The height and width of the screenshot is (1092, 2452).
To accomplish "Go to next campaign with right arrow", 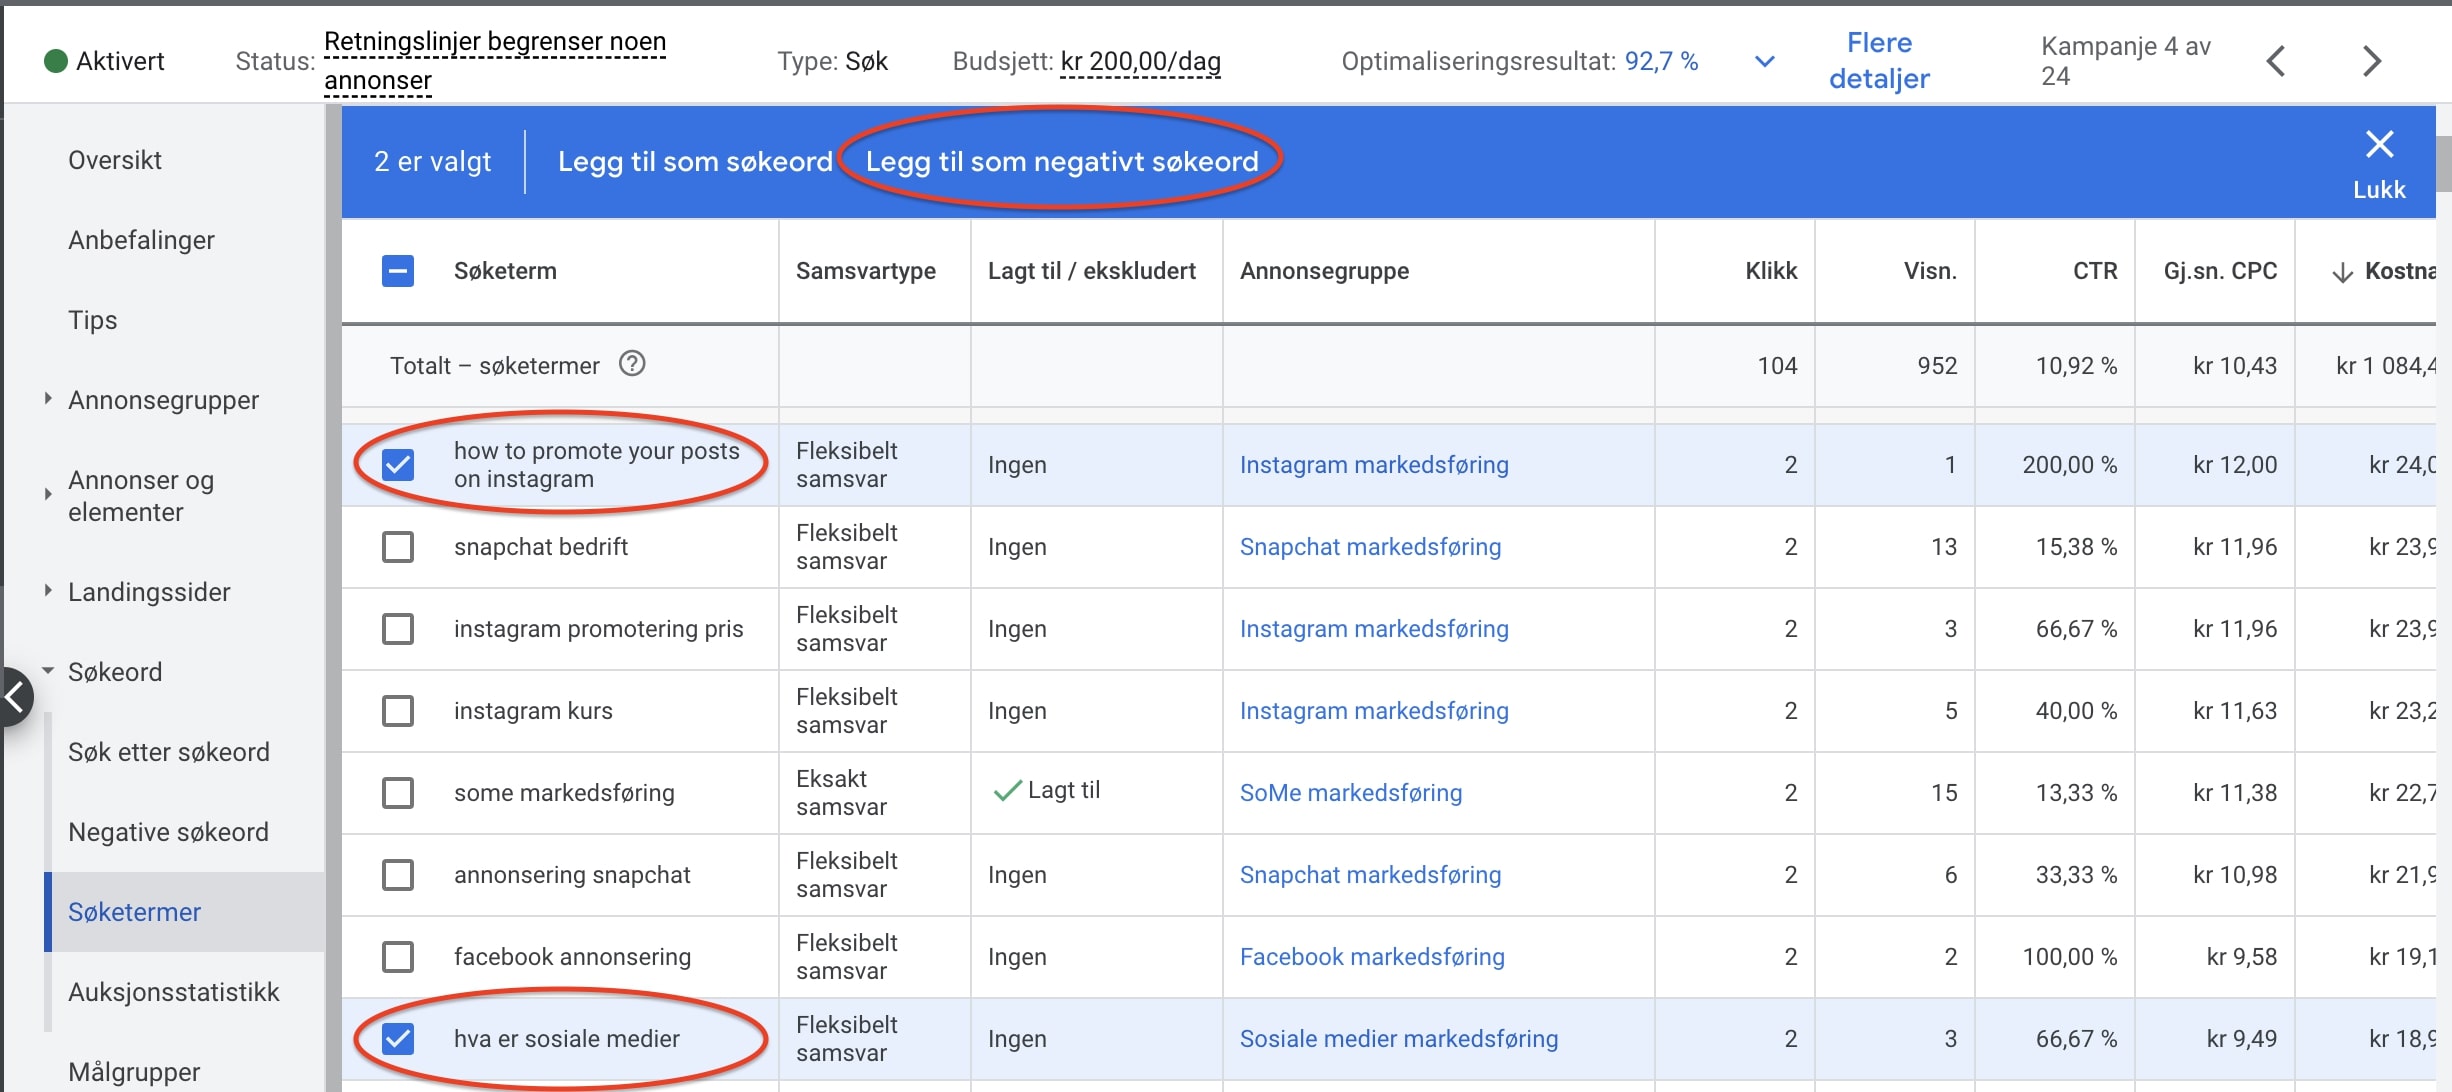I will [x=2371, y=61].
